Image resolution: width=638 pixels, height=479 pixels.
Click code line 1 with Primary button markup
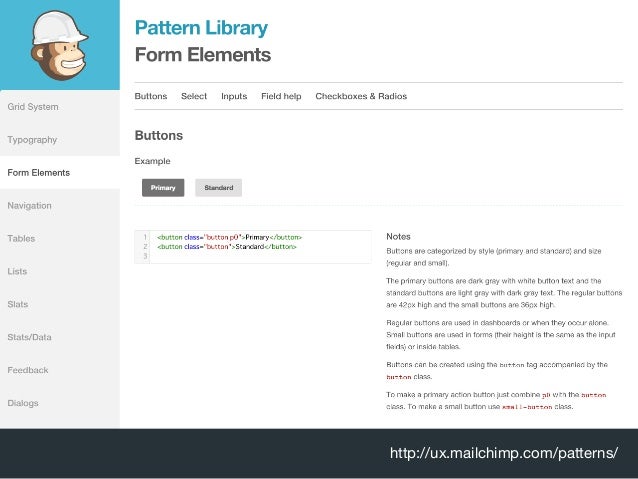point(229,237)
